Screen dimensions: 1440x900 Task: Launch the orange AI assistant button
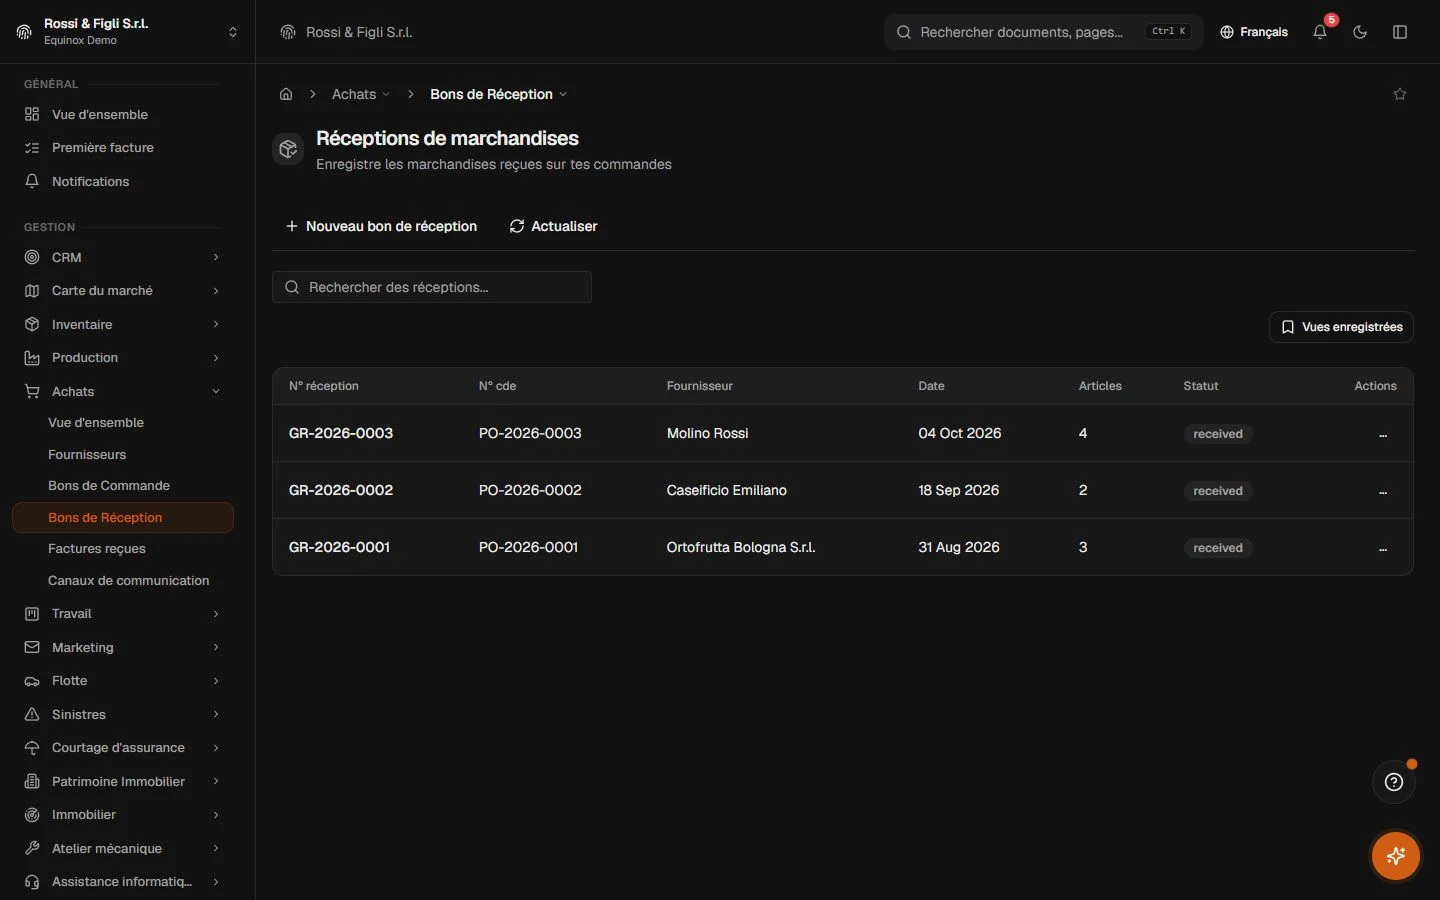click(x=1396, y=856)
